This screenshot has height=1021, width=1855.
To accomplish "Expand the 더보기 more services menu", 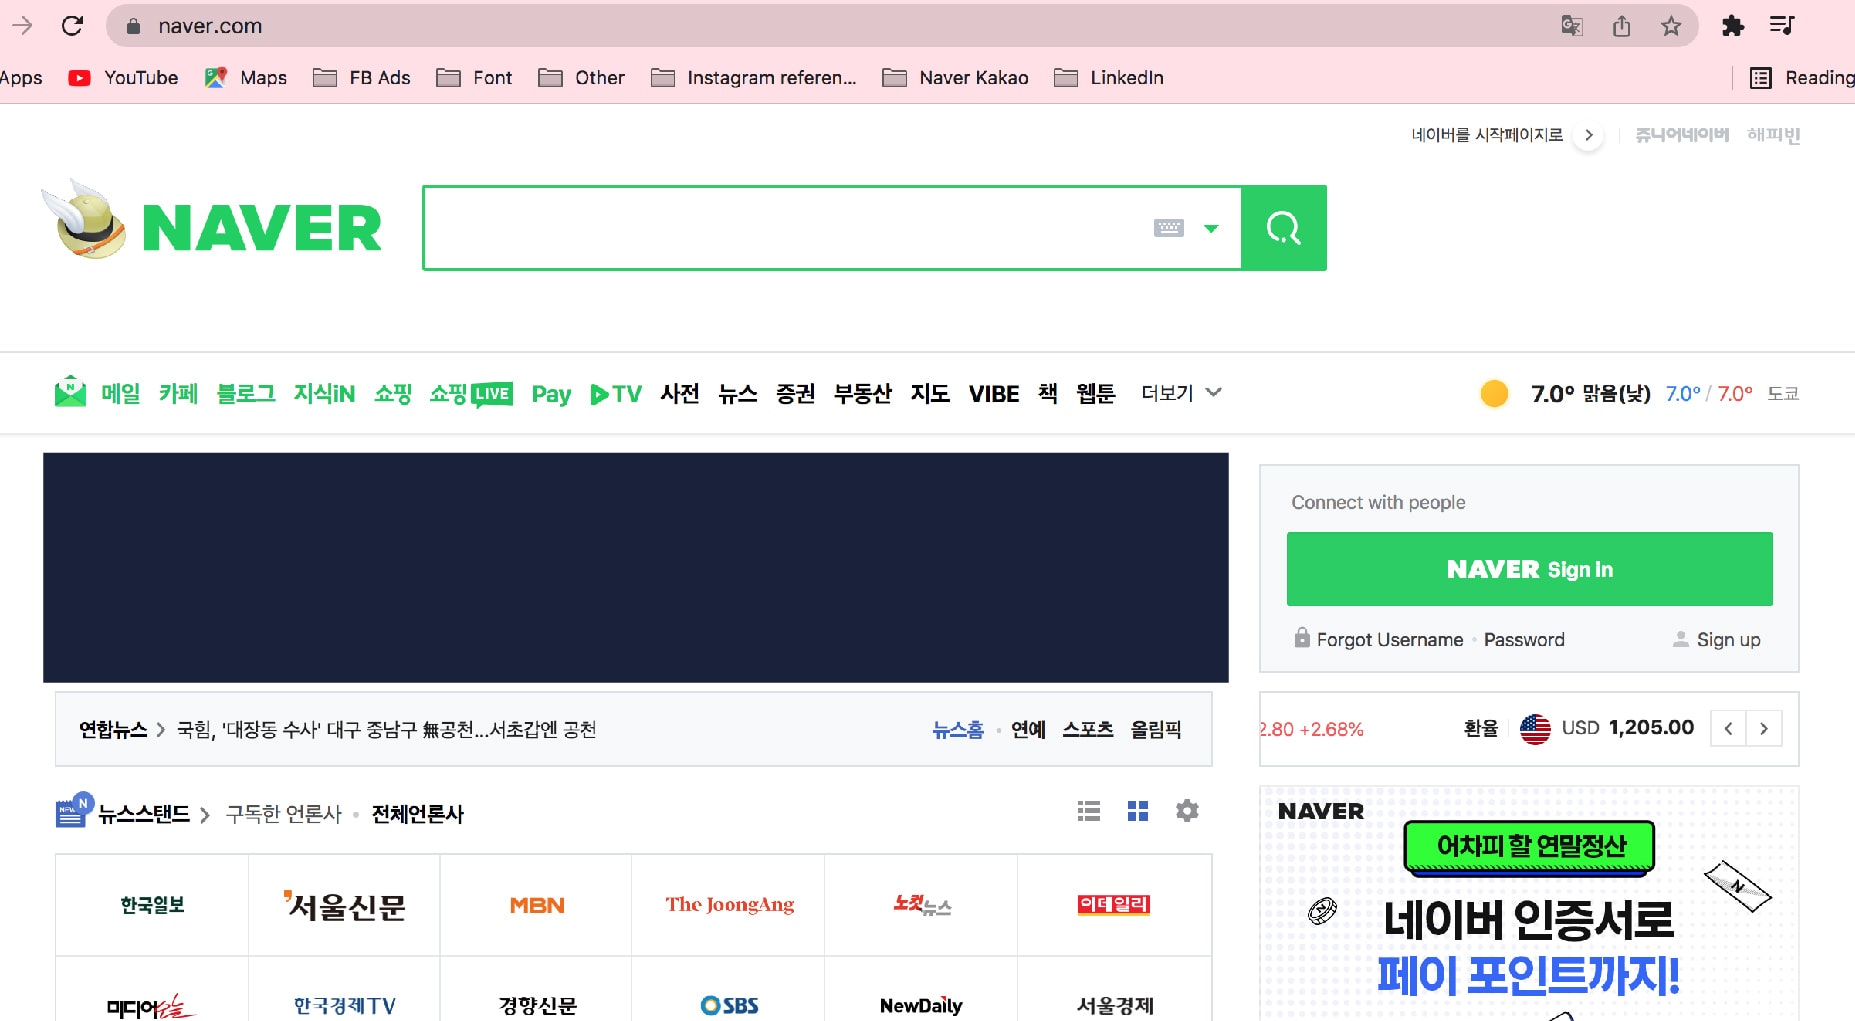I will click(x=1181, y=393).
